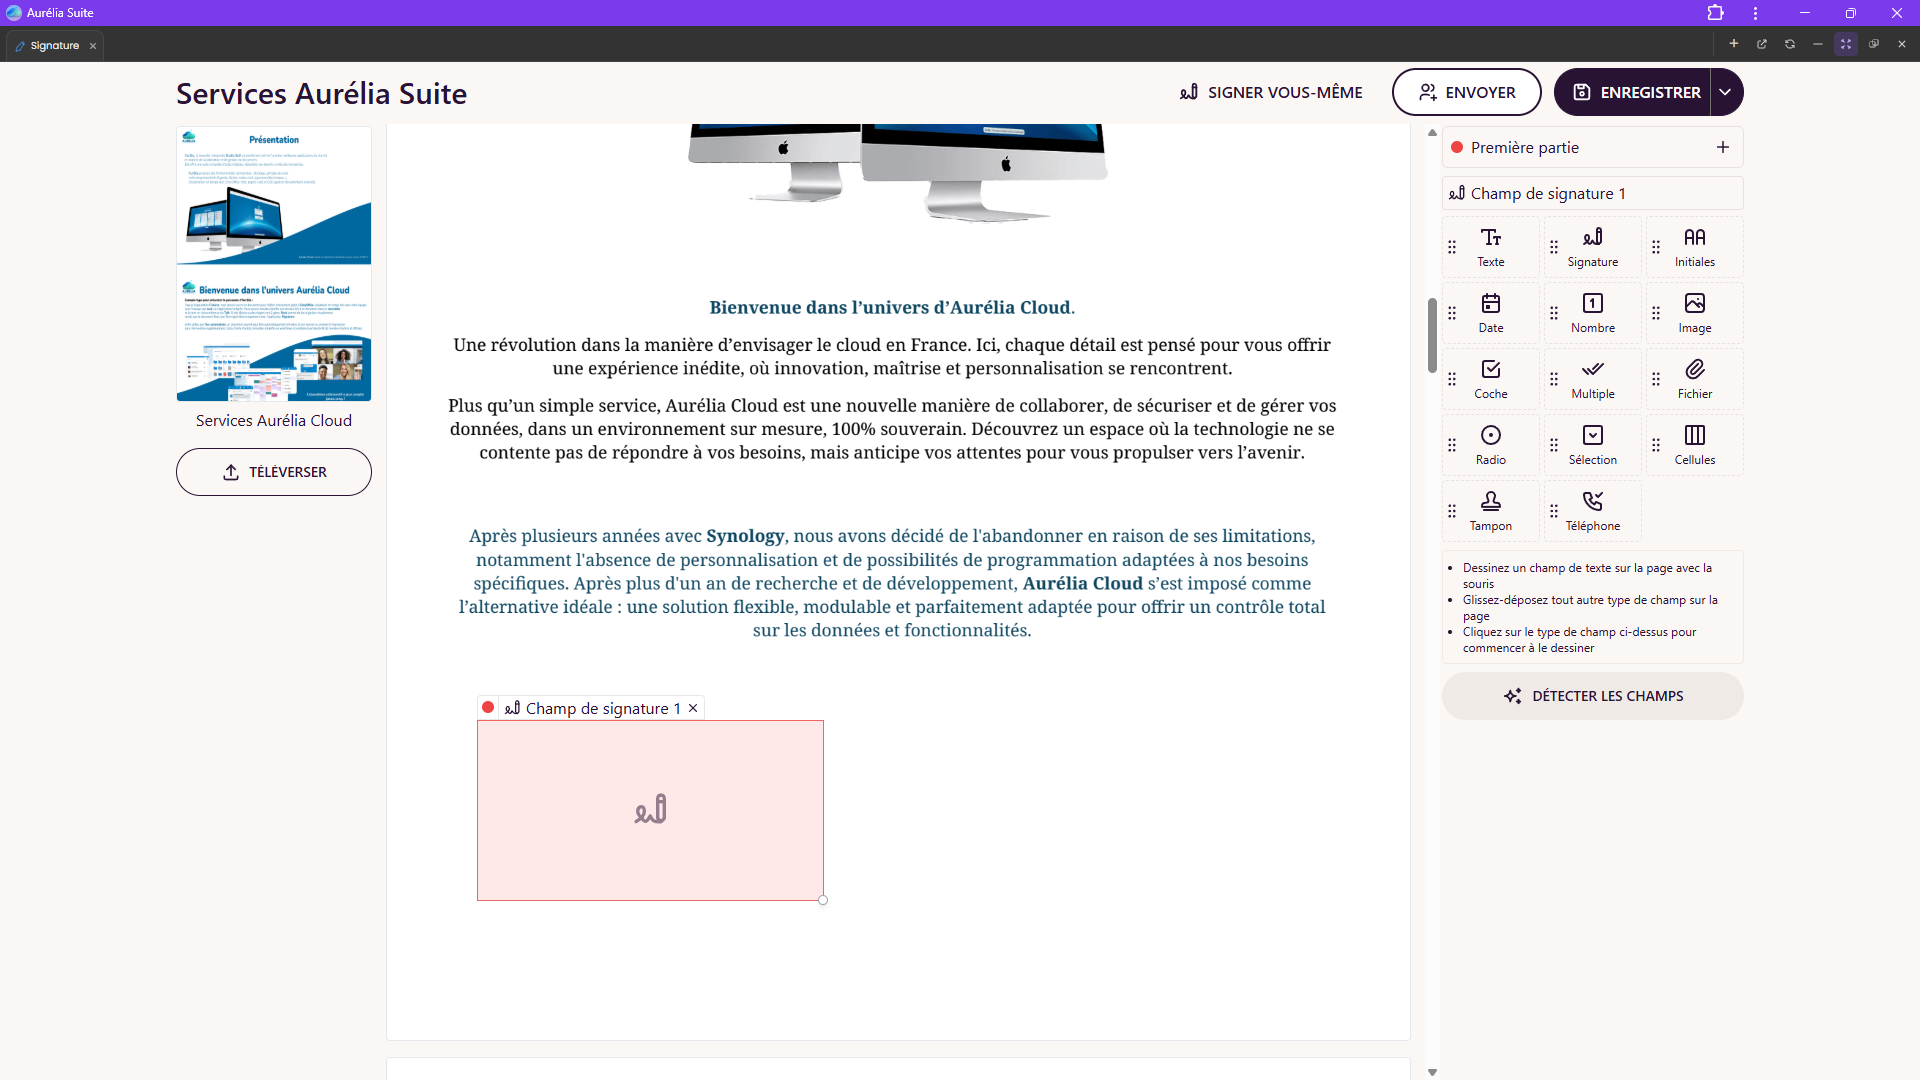Pick the Coche checkbox field type

click(x=1491, y=379)
